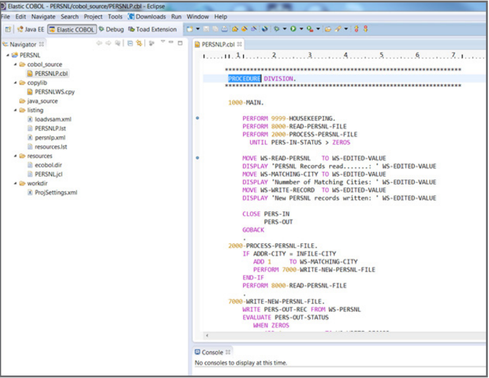
Task: Select the Navigator view tab
Action: pos(23,44)
